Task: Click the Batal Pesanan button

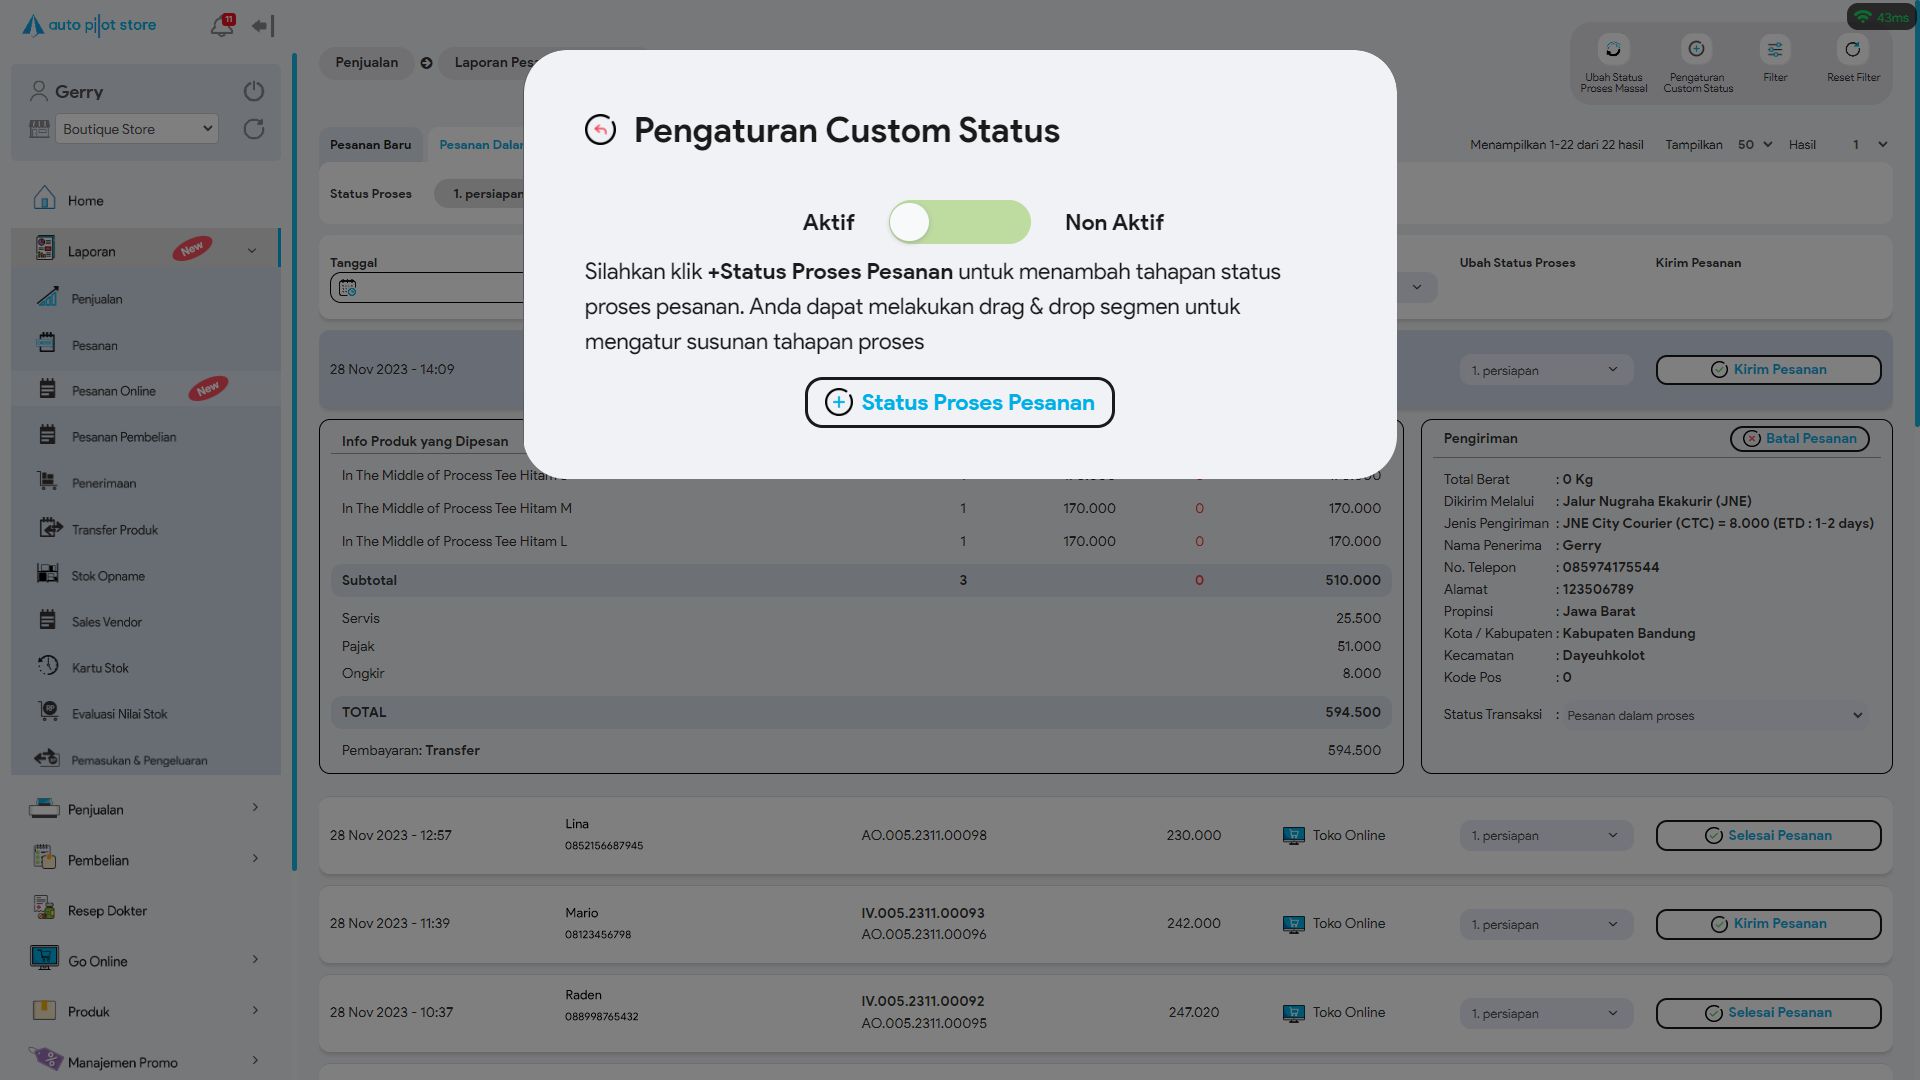Action: click(x=1799, y=439)
